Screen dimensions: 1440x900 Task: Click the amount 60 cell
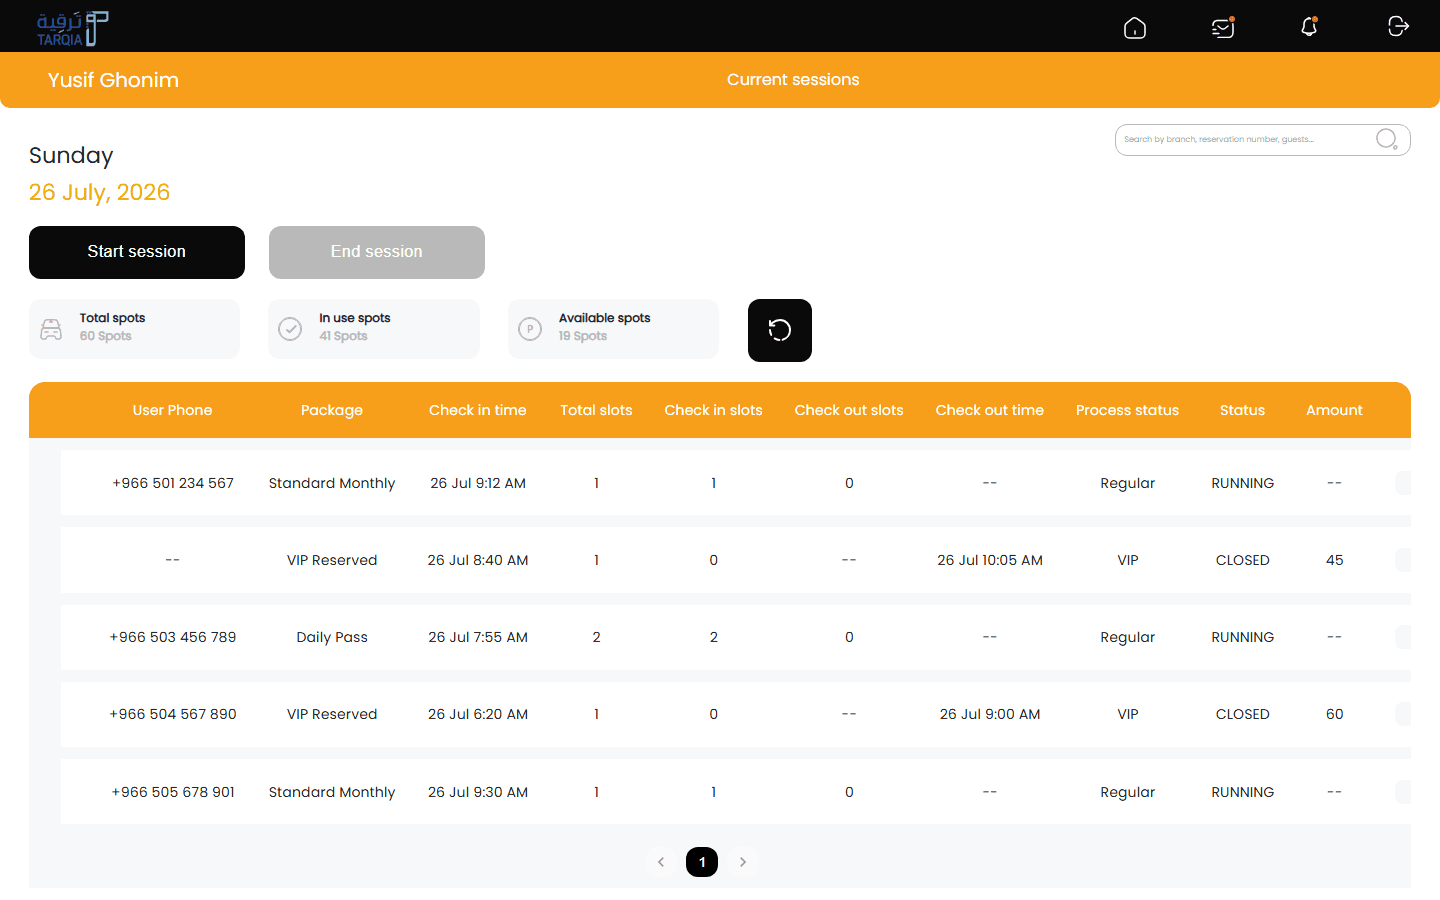1335,714
